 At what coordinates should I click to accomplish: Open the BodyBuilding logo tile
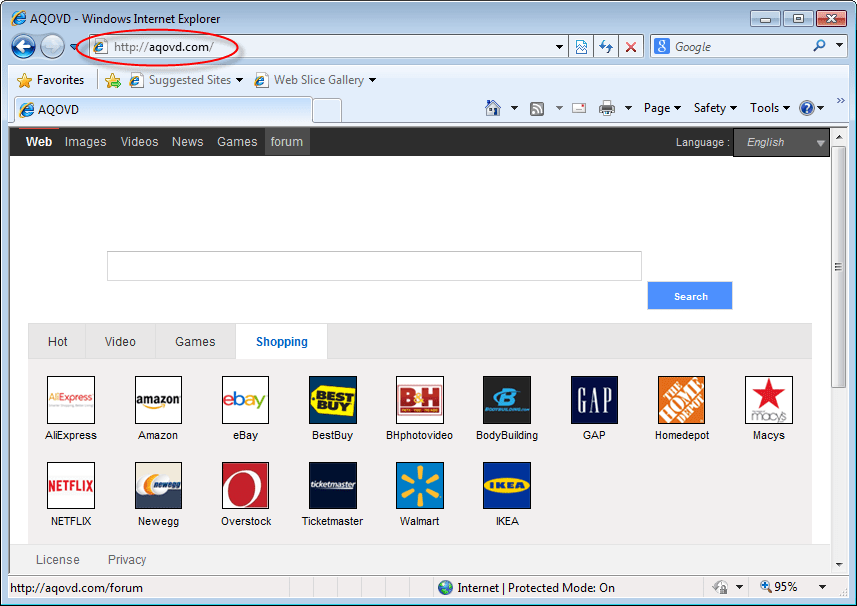point(507,400)
